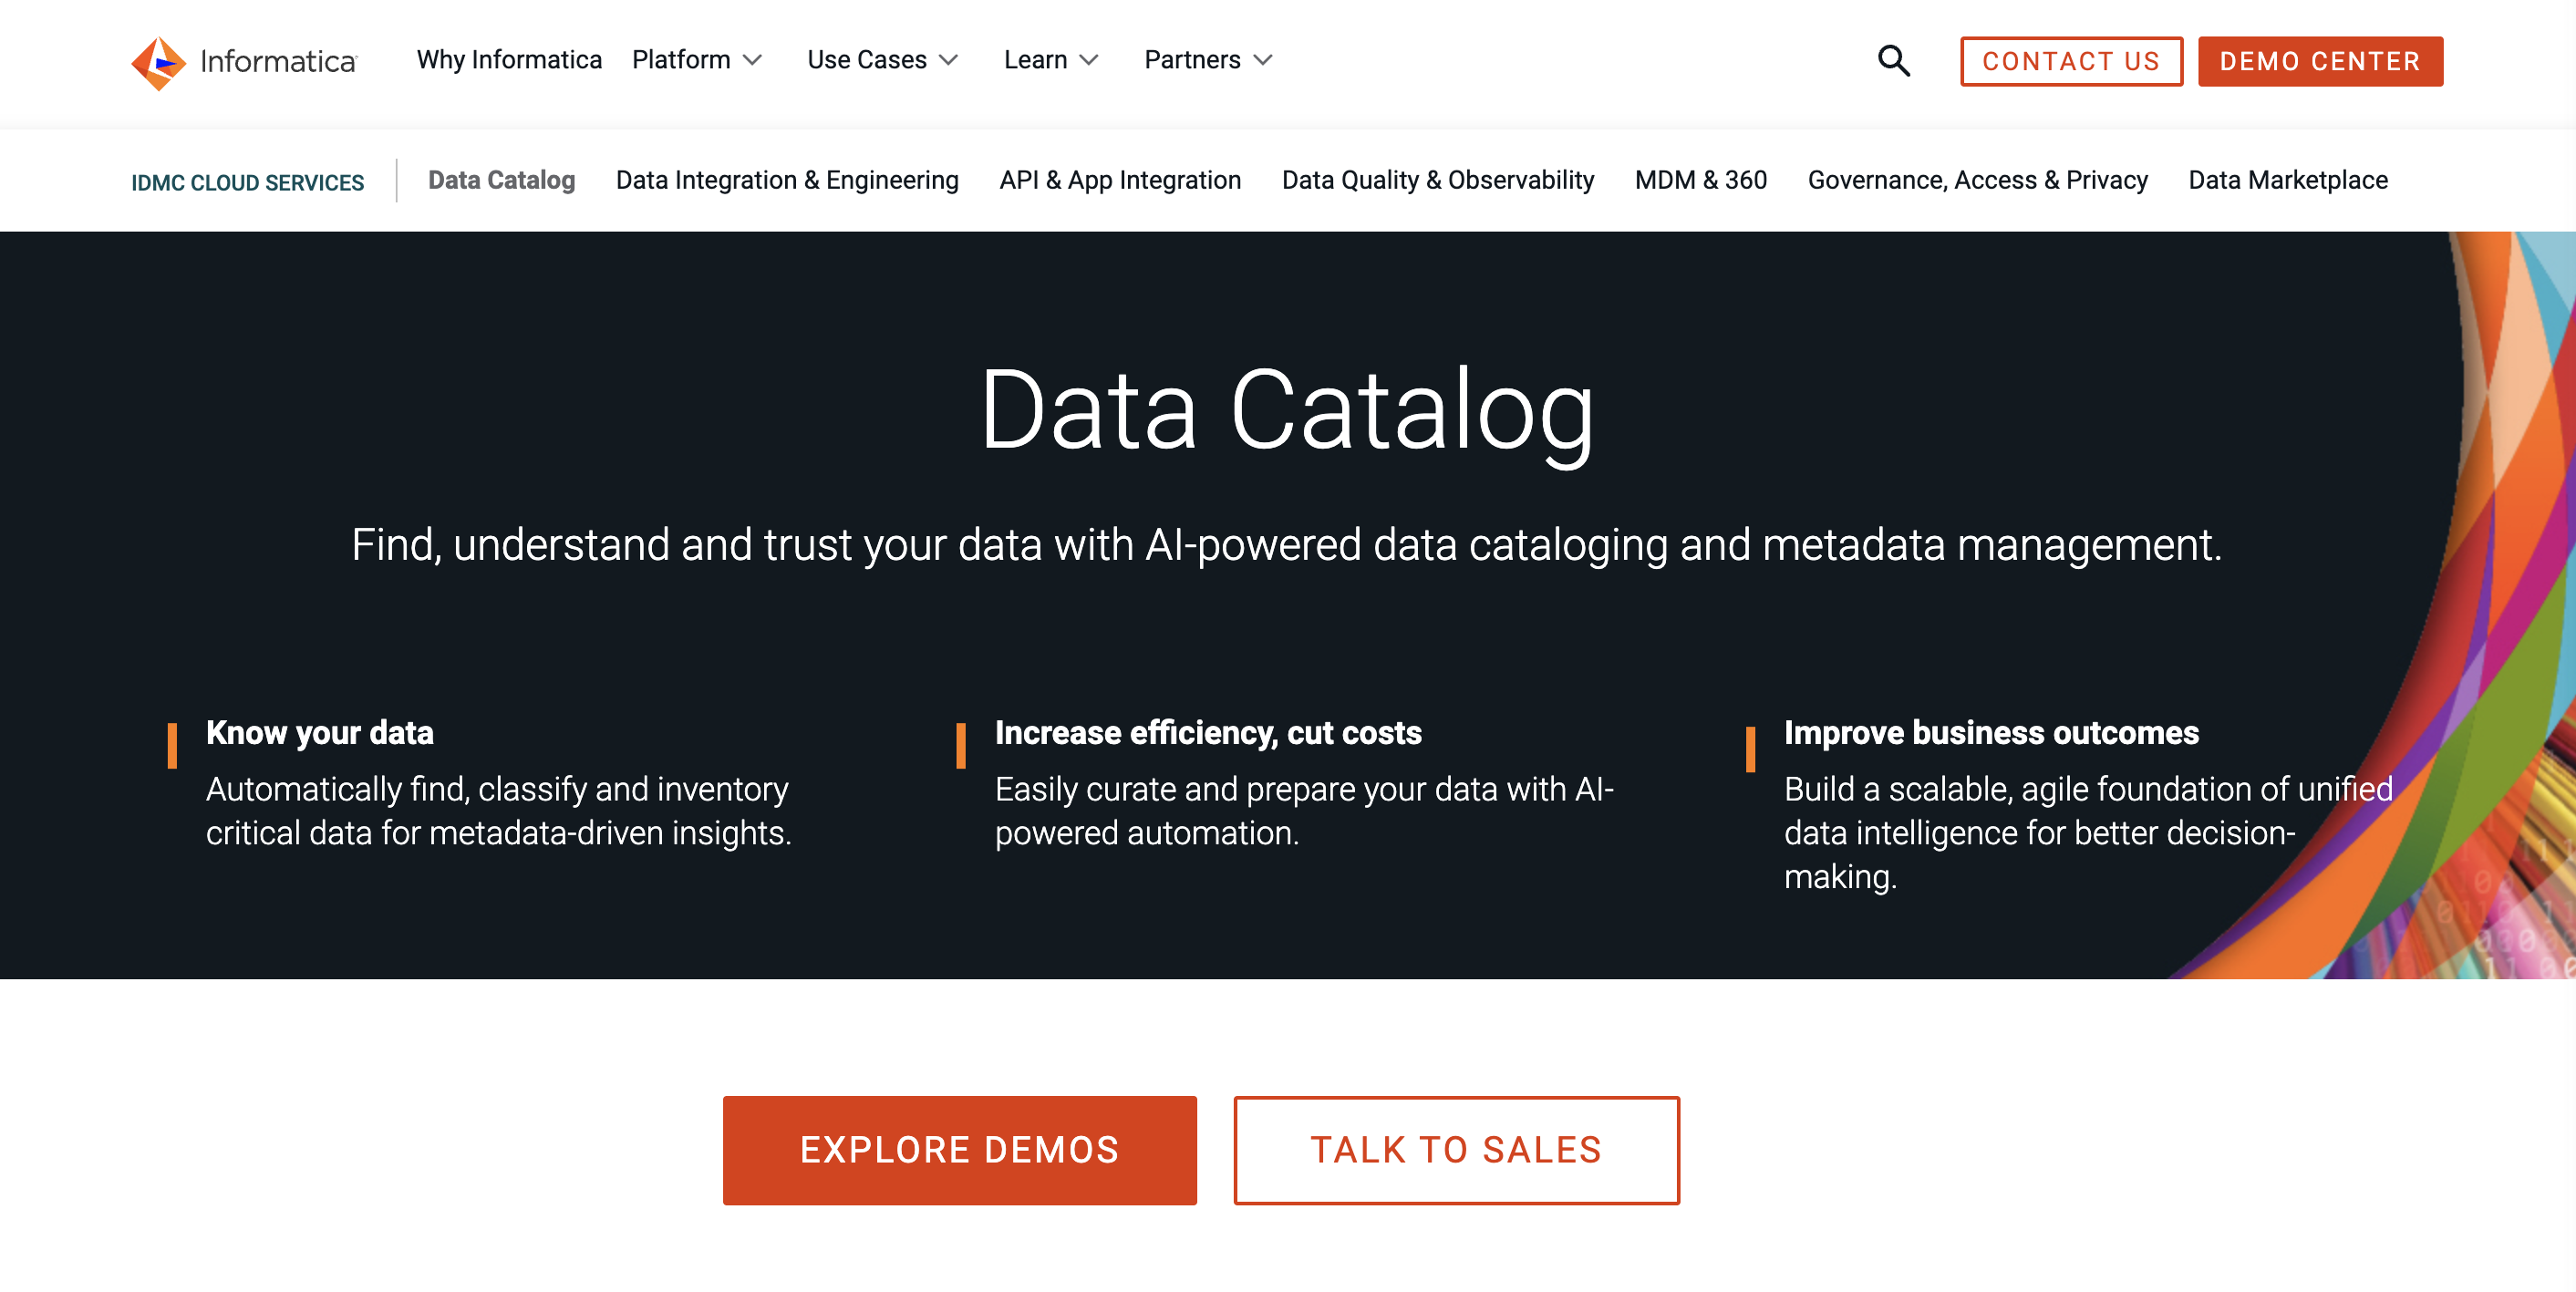Expand the Platform dropdown chevron
2576x1292 pixels.
[753, 61]
